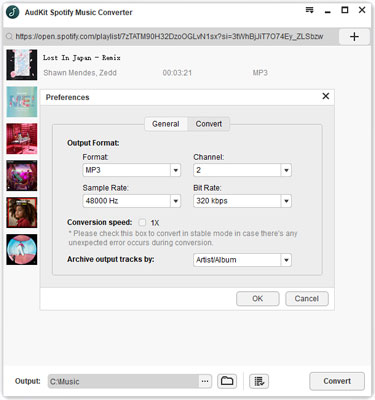Start conversion with Convert button

[337, 381]
